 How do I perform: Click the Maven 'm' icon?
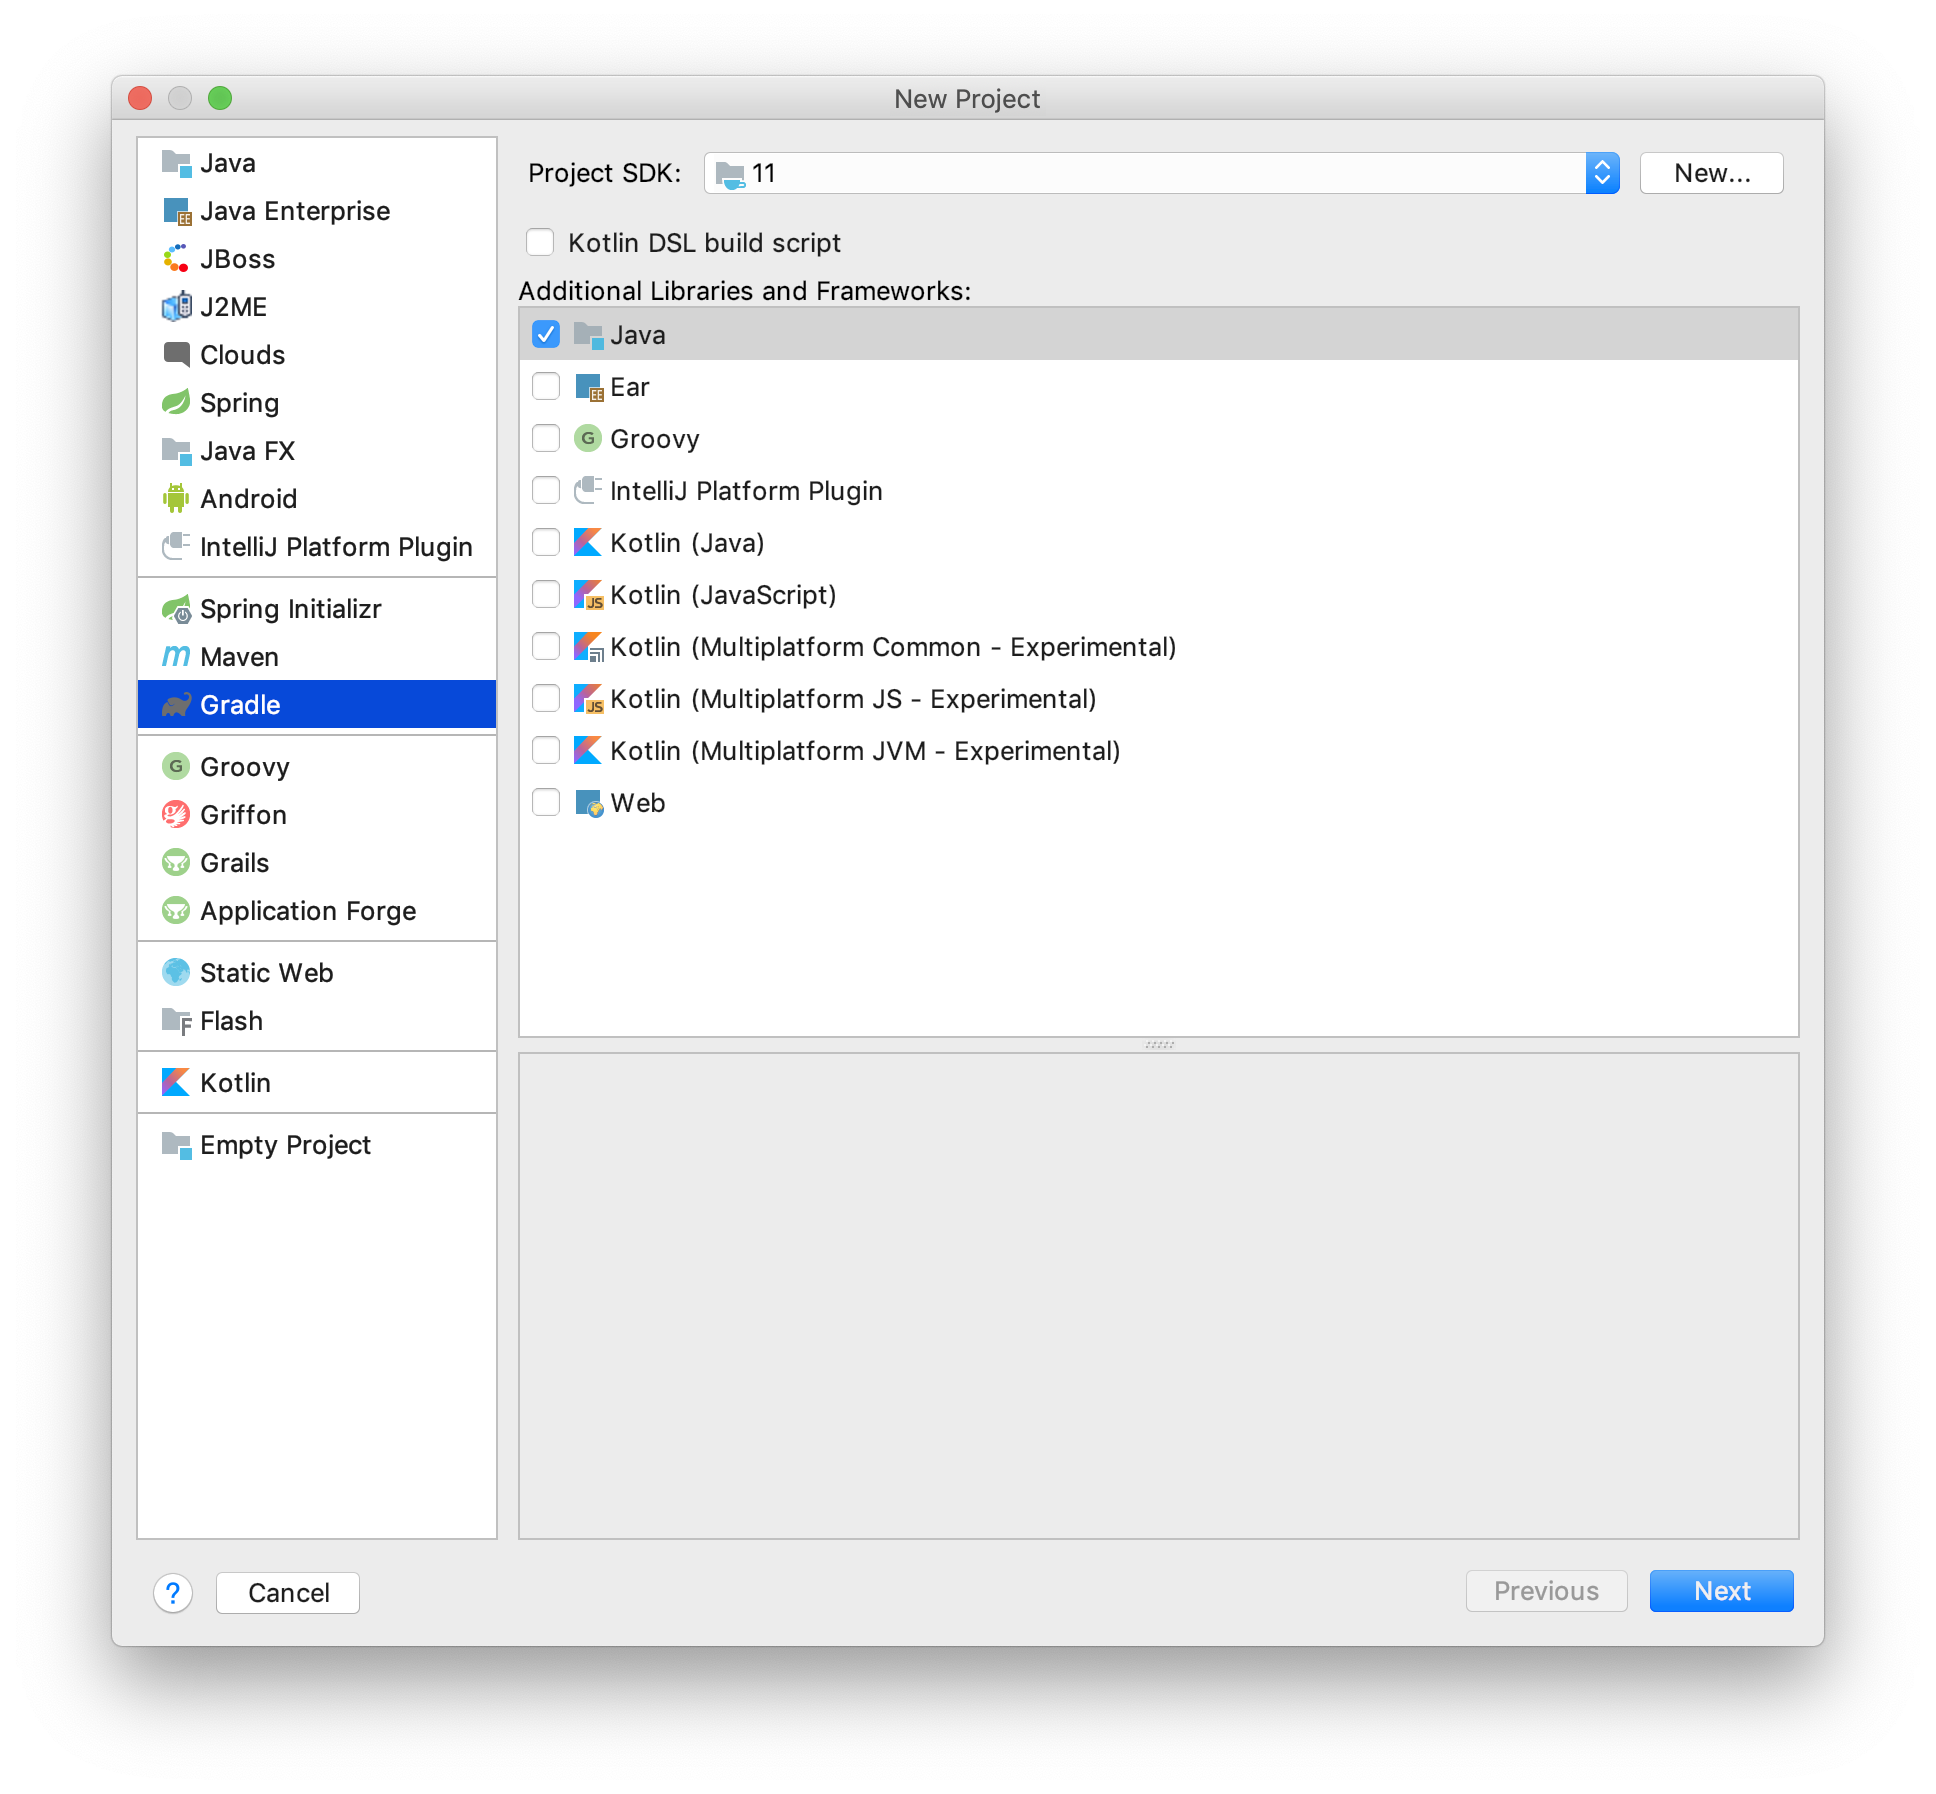tap(176, 656)
